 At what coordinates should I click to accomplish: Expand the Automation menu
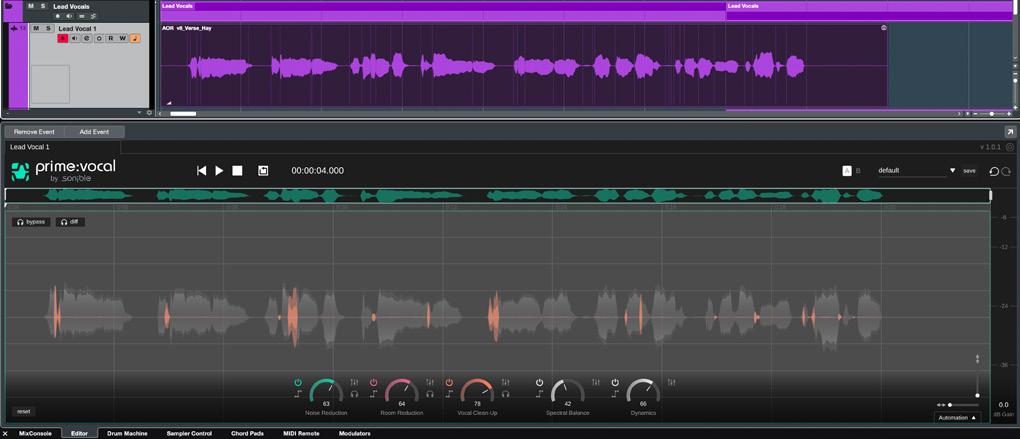tap(958, 418)
